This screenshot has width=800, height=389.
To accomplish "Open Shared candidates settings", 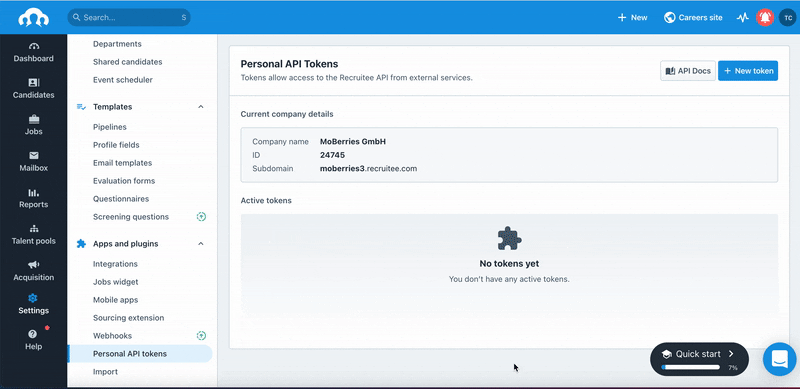I will [x=128, y=62].
